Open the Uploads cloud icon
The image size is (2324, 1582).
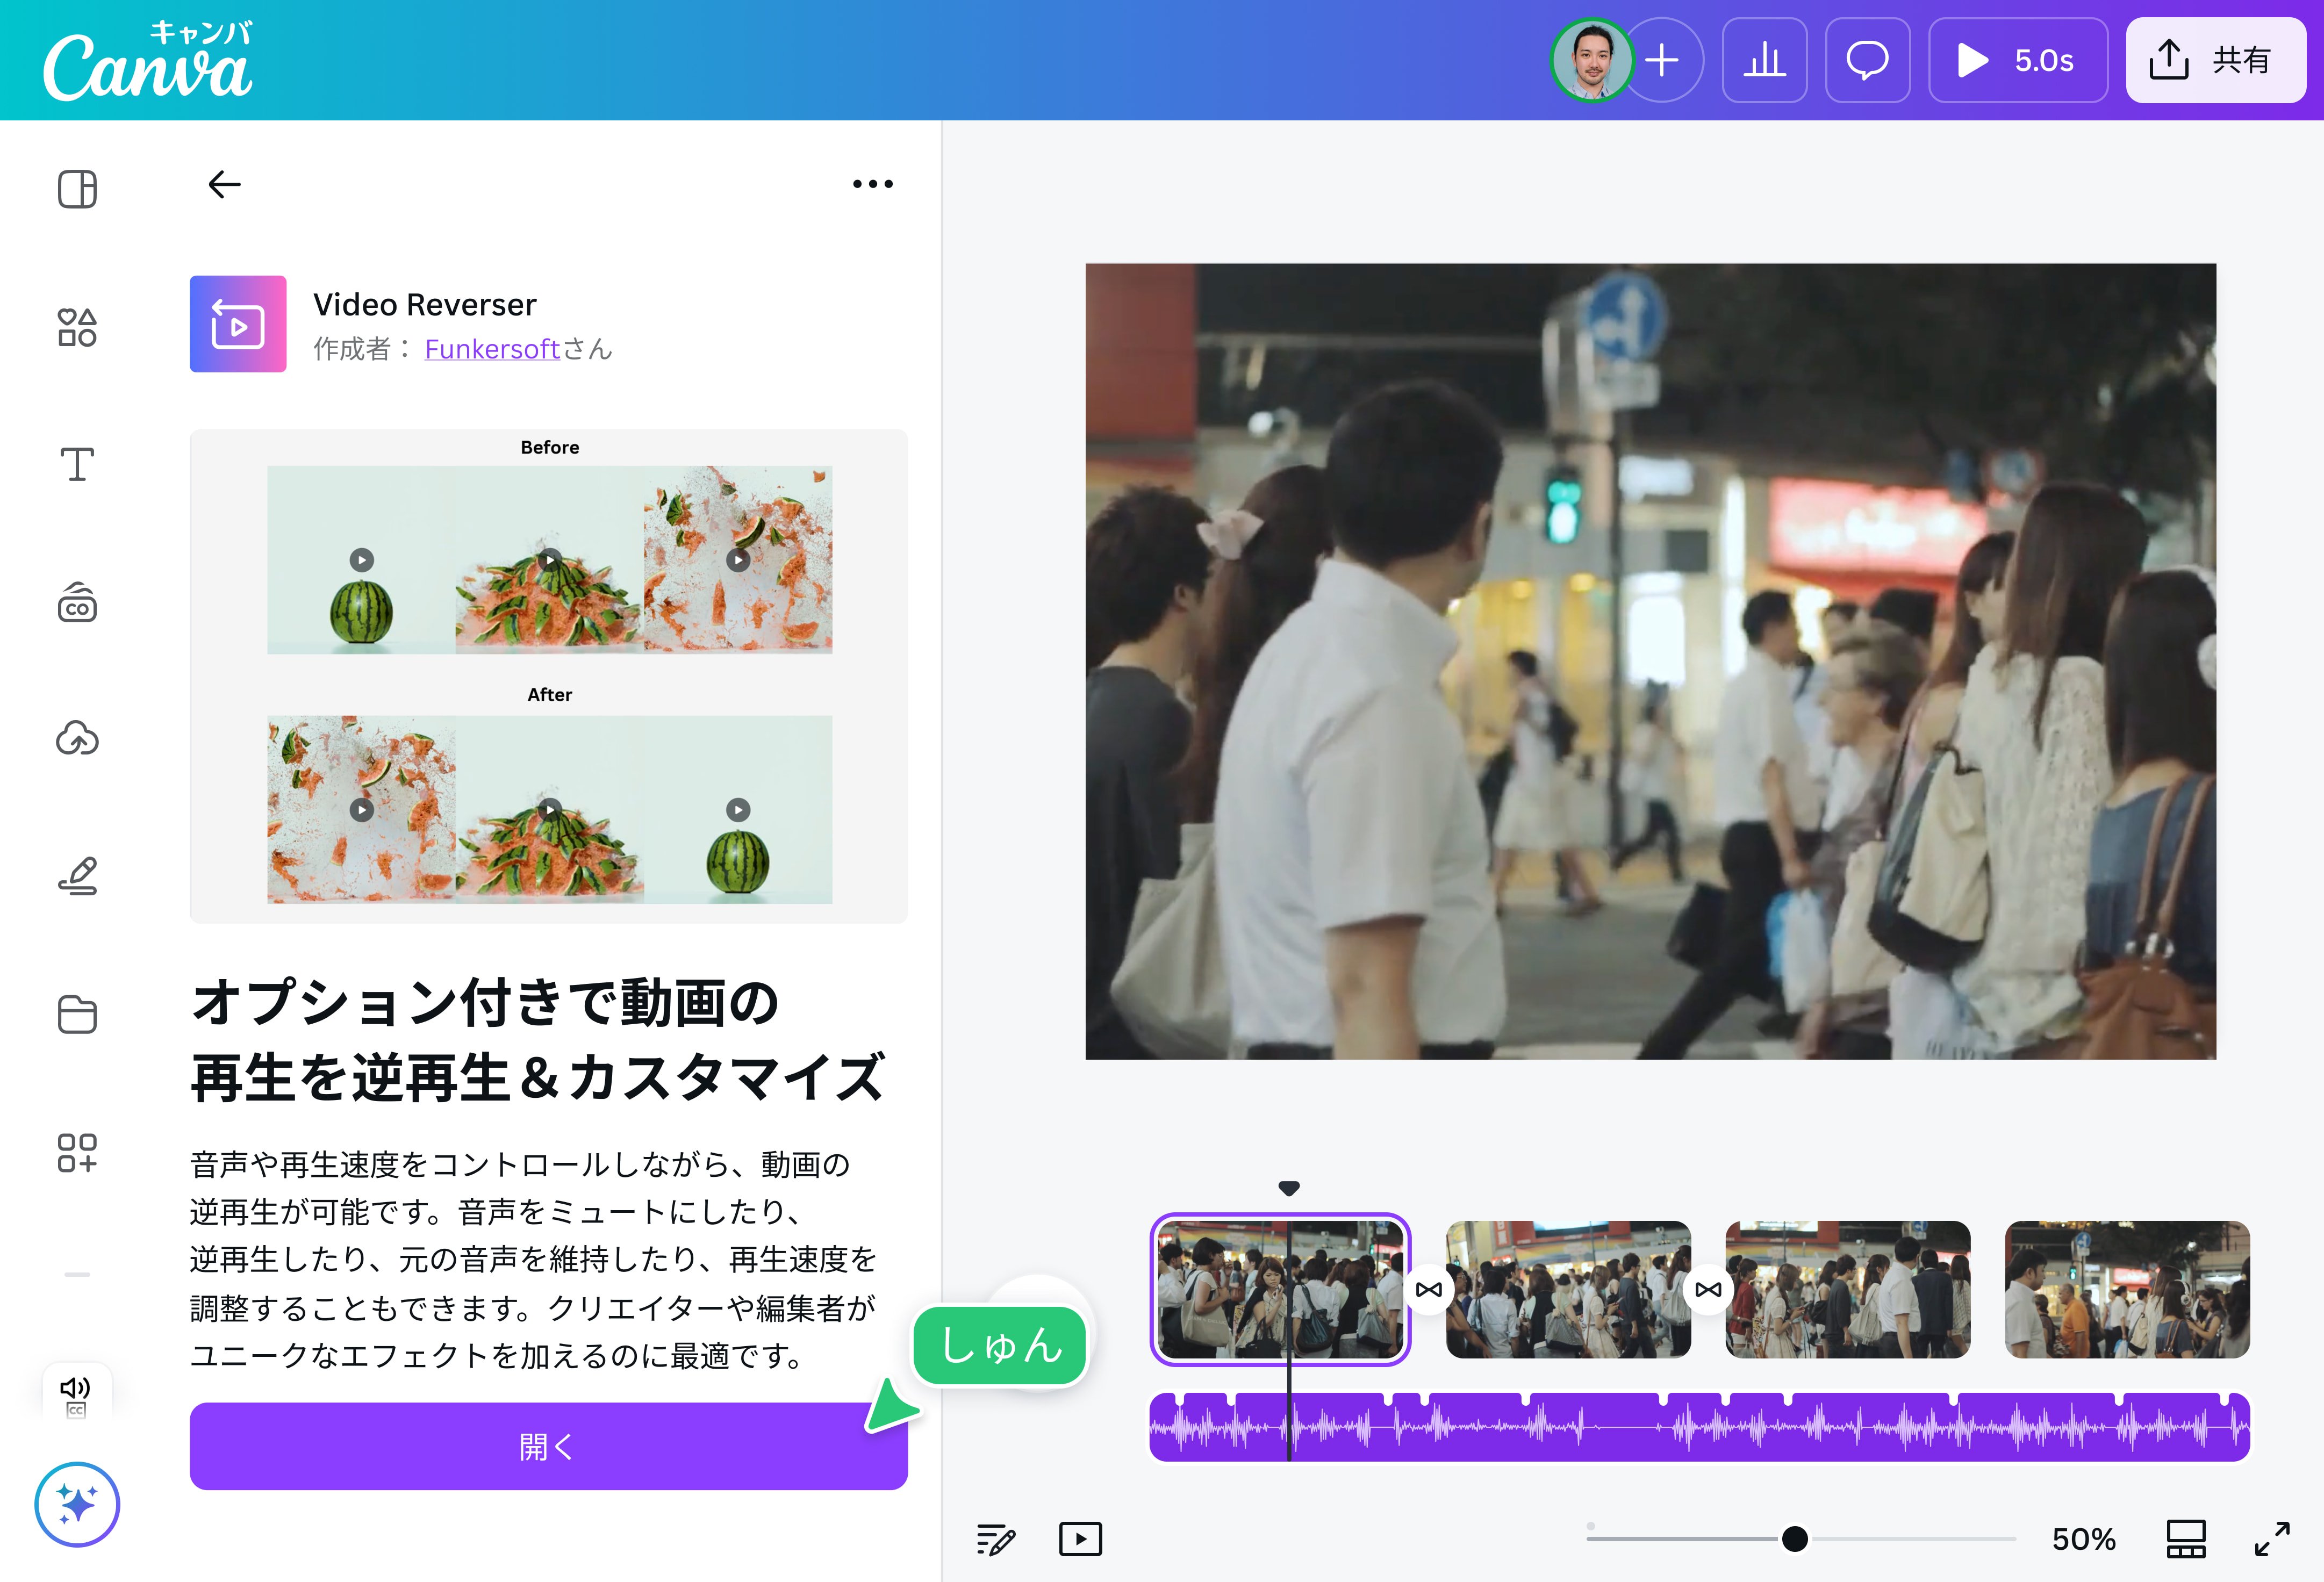click(x=77, y=739)
